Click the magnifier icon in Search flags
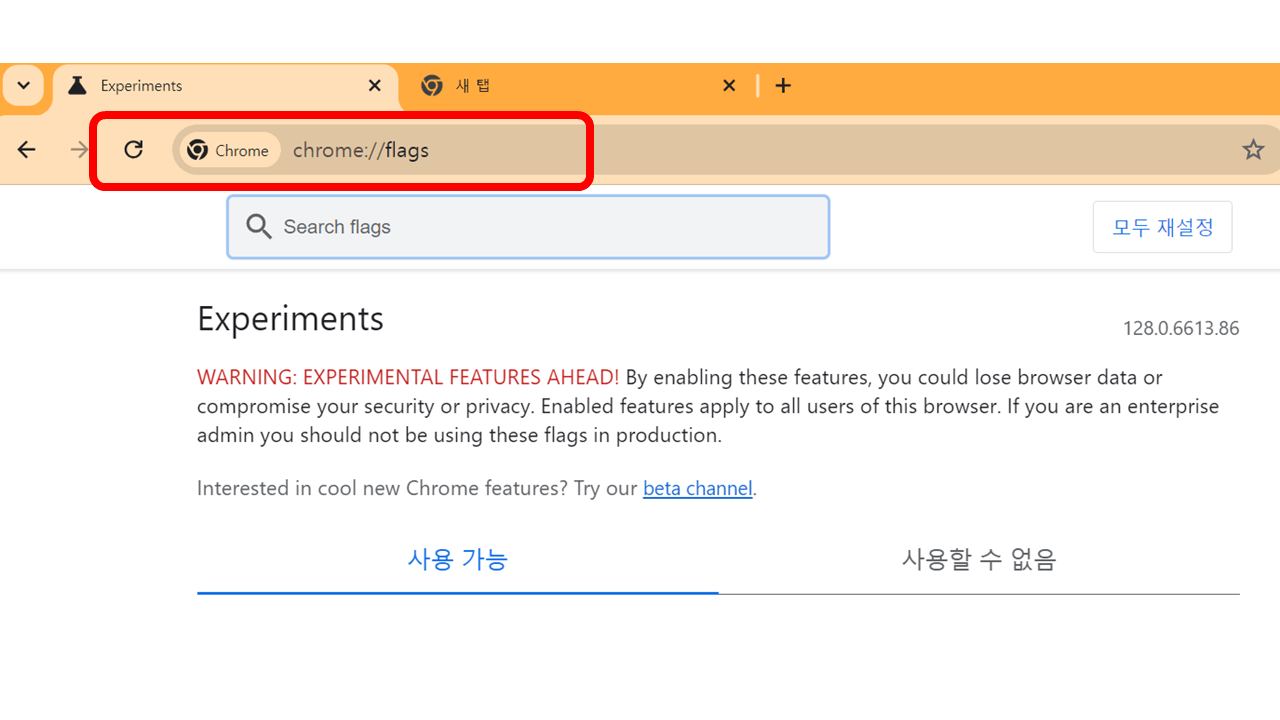Image resolution: width=1280 pixels, height=720 pixels. (259, 227)
